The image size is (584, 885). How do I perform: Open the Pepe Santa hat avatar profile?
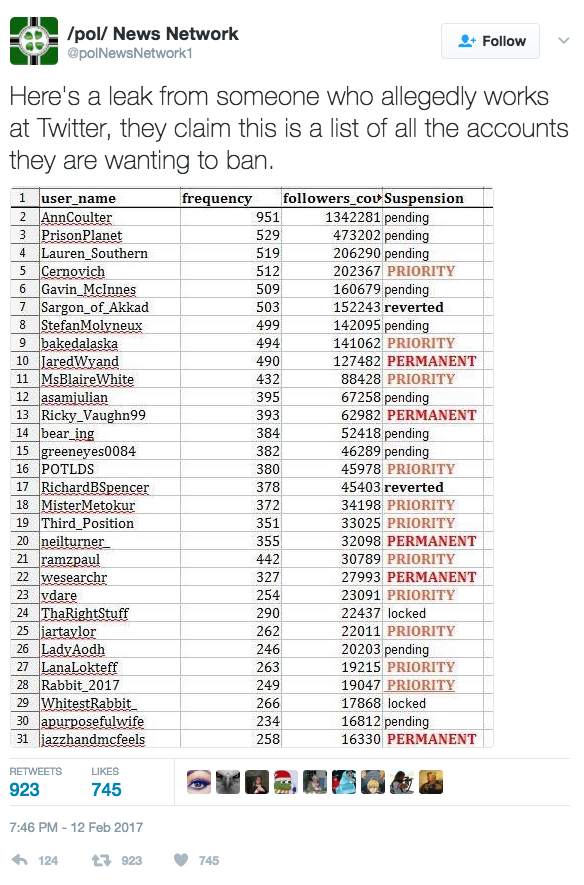[286, 782]
